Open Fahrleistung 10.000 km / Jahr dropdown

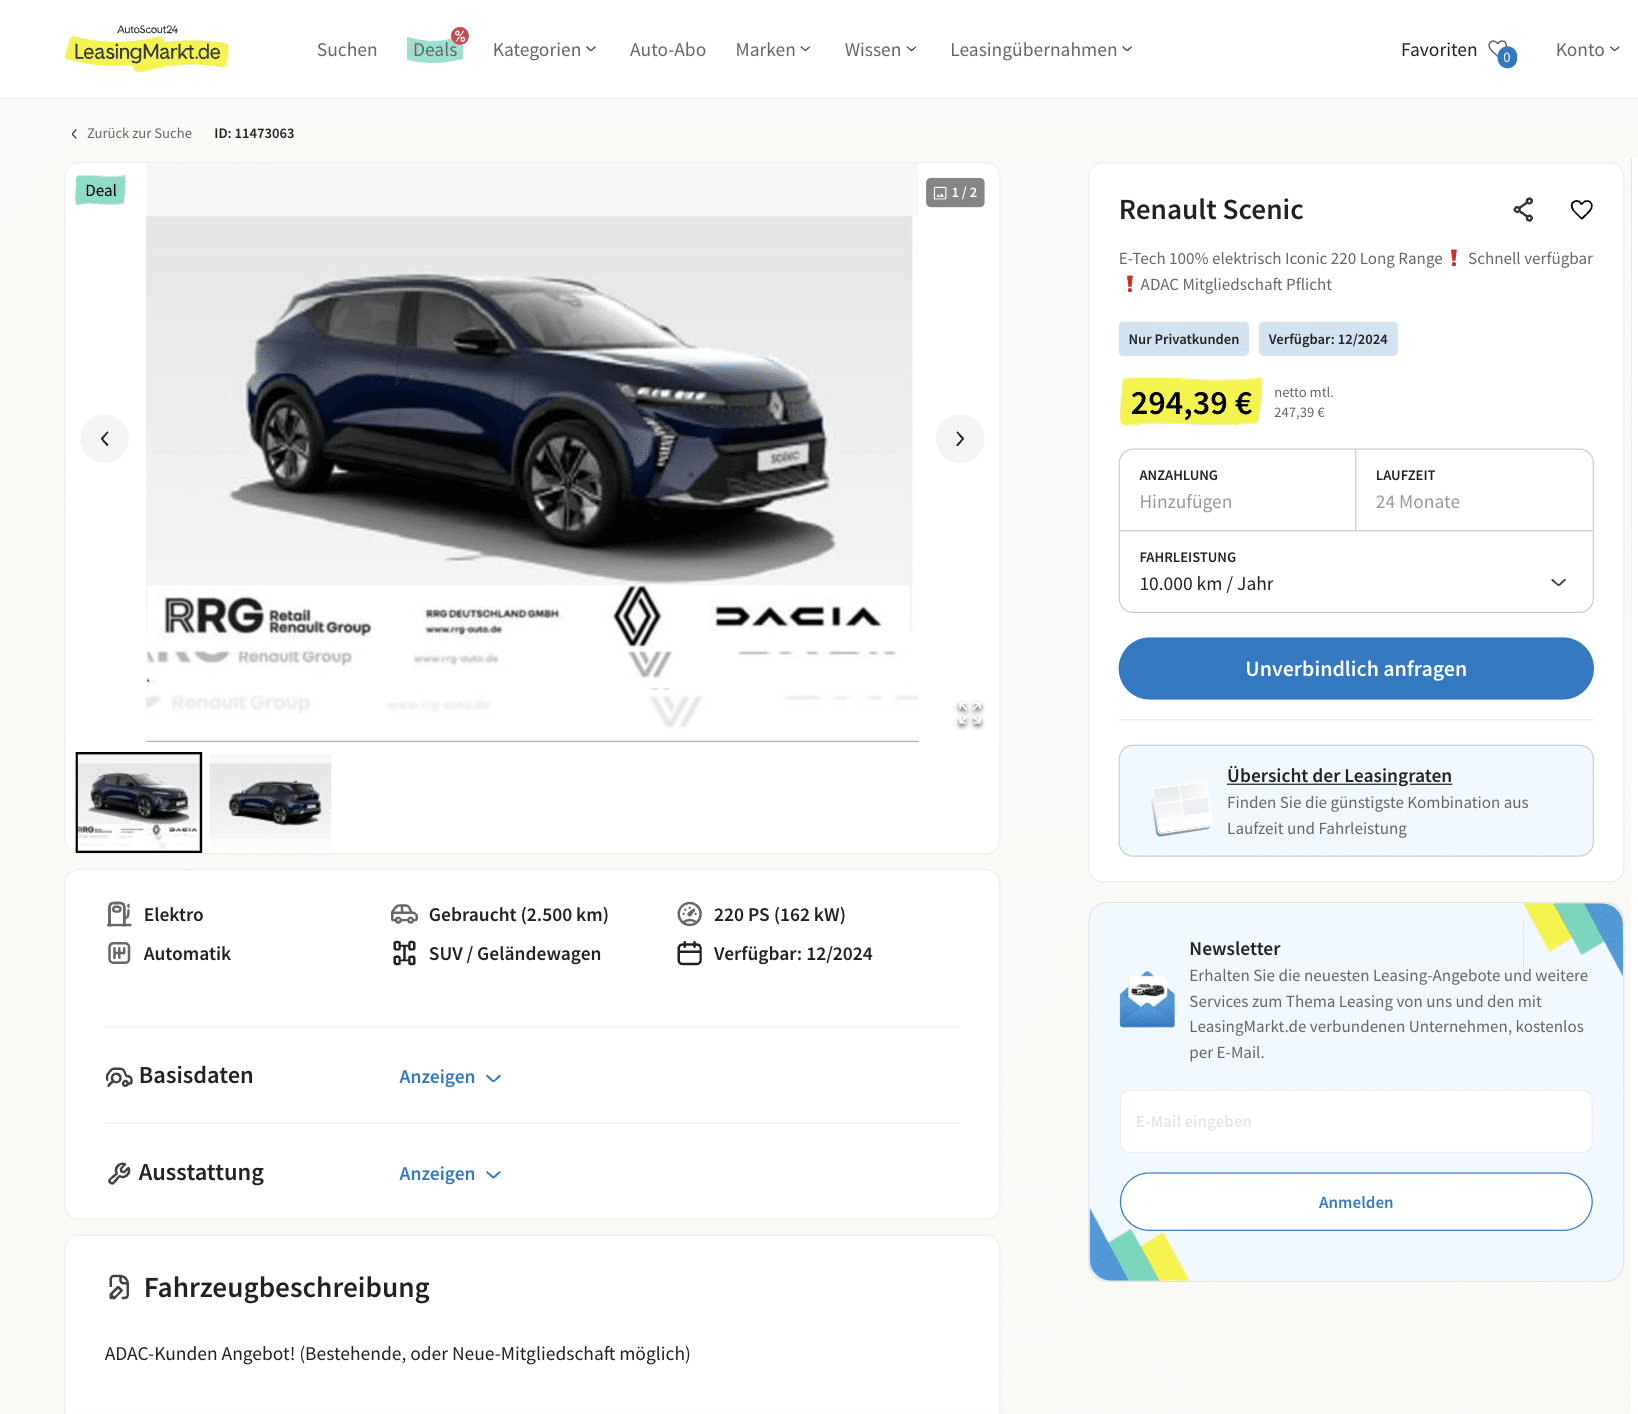click(1355, 572)
